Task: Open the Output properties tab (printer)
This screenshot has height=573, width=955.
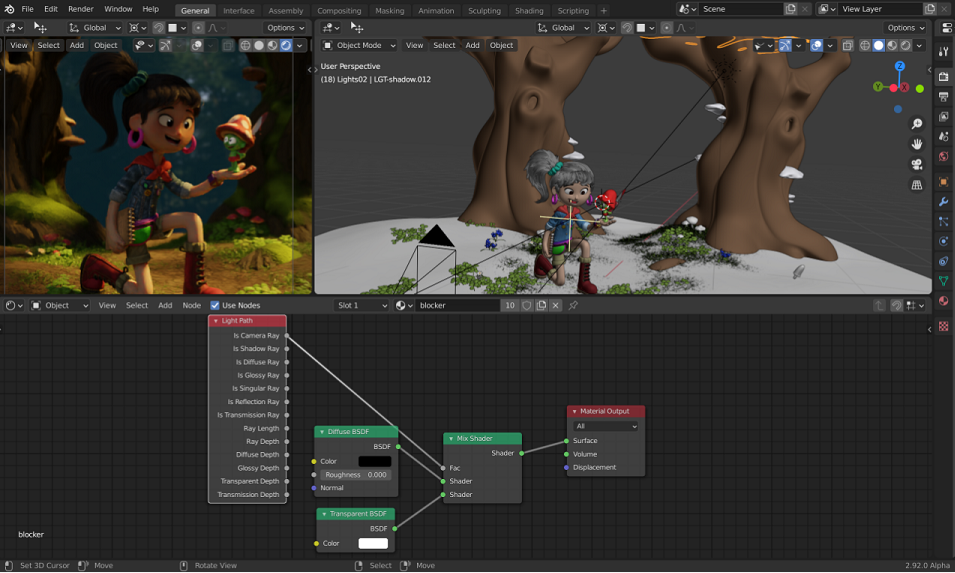Action: pos(943,97)
